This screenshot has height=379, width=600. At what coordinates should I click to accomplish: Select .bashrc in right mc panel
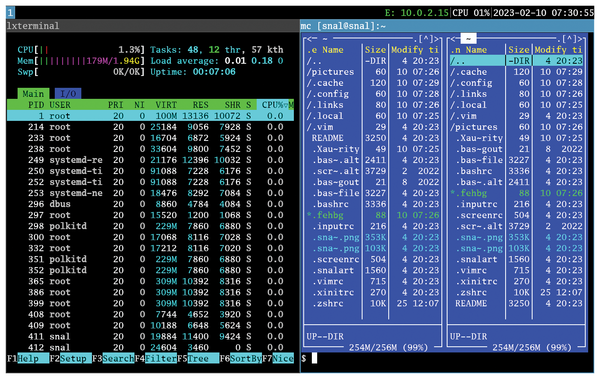click(517, 171)
